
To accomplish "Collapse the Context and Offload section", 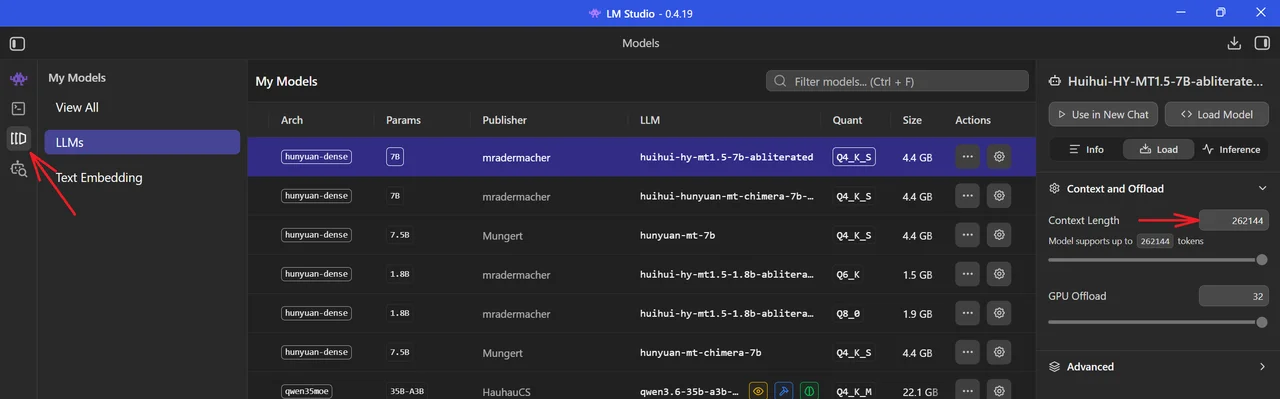I will (x=1262, y=188).
